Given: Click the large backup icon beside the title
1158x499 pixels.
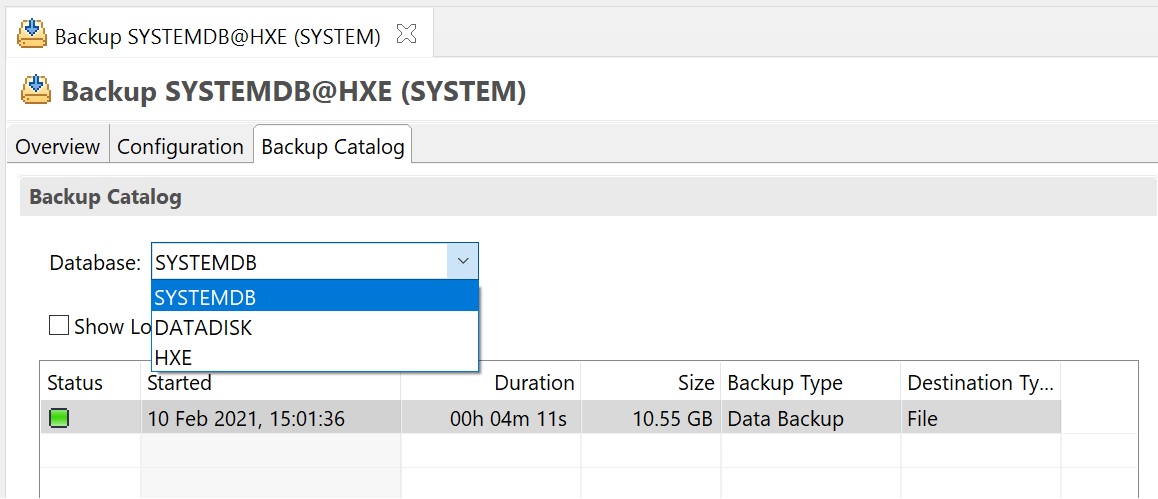Looking at the screenshot, I should click(37, 91).
